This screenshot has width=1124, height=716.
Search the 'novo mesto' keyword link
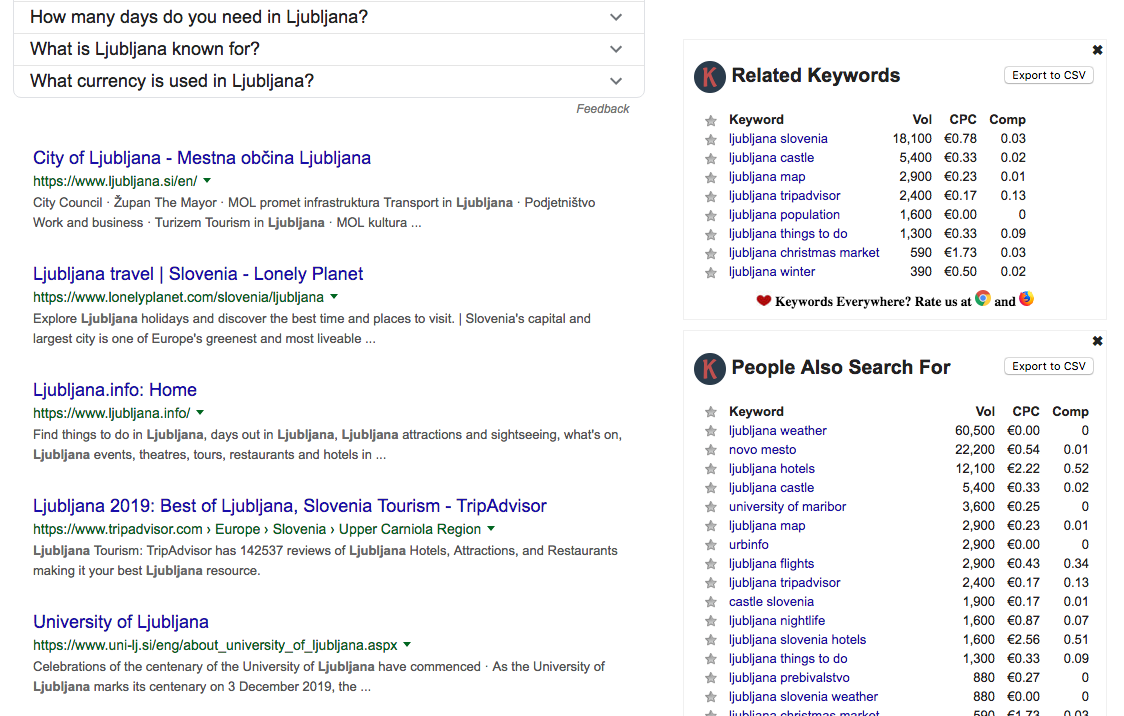pos(763,450)
